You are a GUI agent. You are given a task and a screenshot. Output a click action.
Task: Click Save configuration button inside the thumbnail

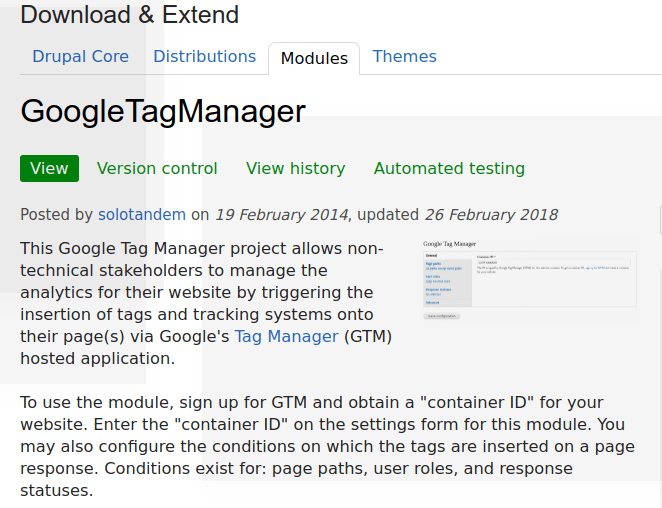(x=441, y=316)
